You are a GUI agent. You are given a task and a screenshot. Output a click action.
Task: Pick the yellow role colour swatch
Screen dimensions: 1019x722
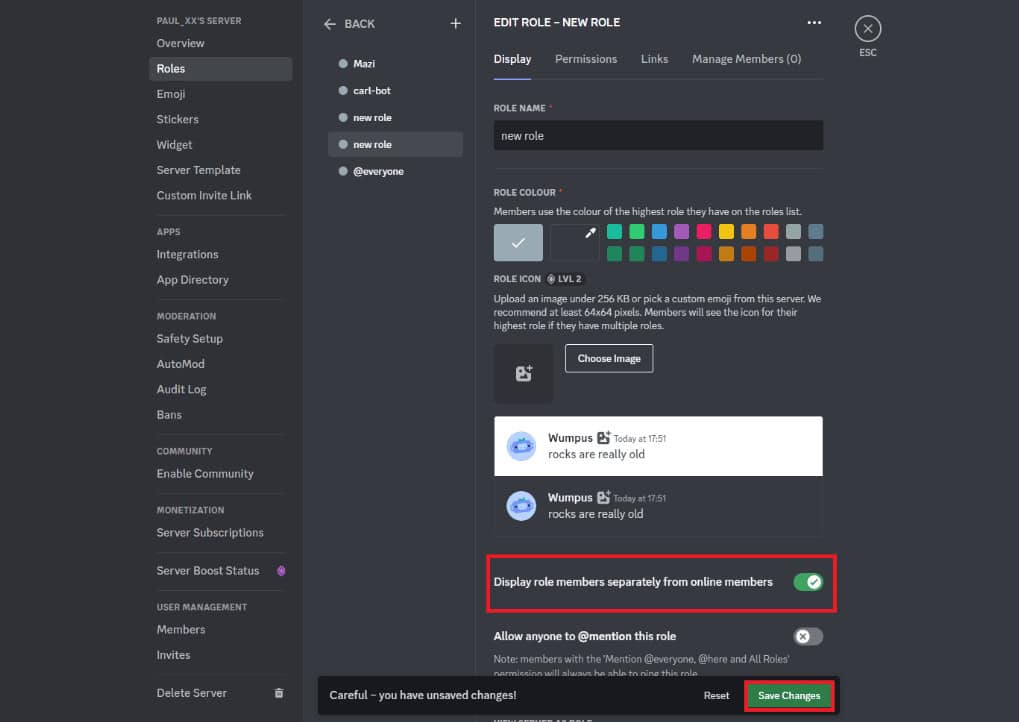point(726,231)
